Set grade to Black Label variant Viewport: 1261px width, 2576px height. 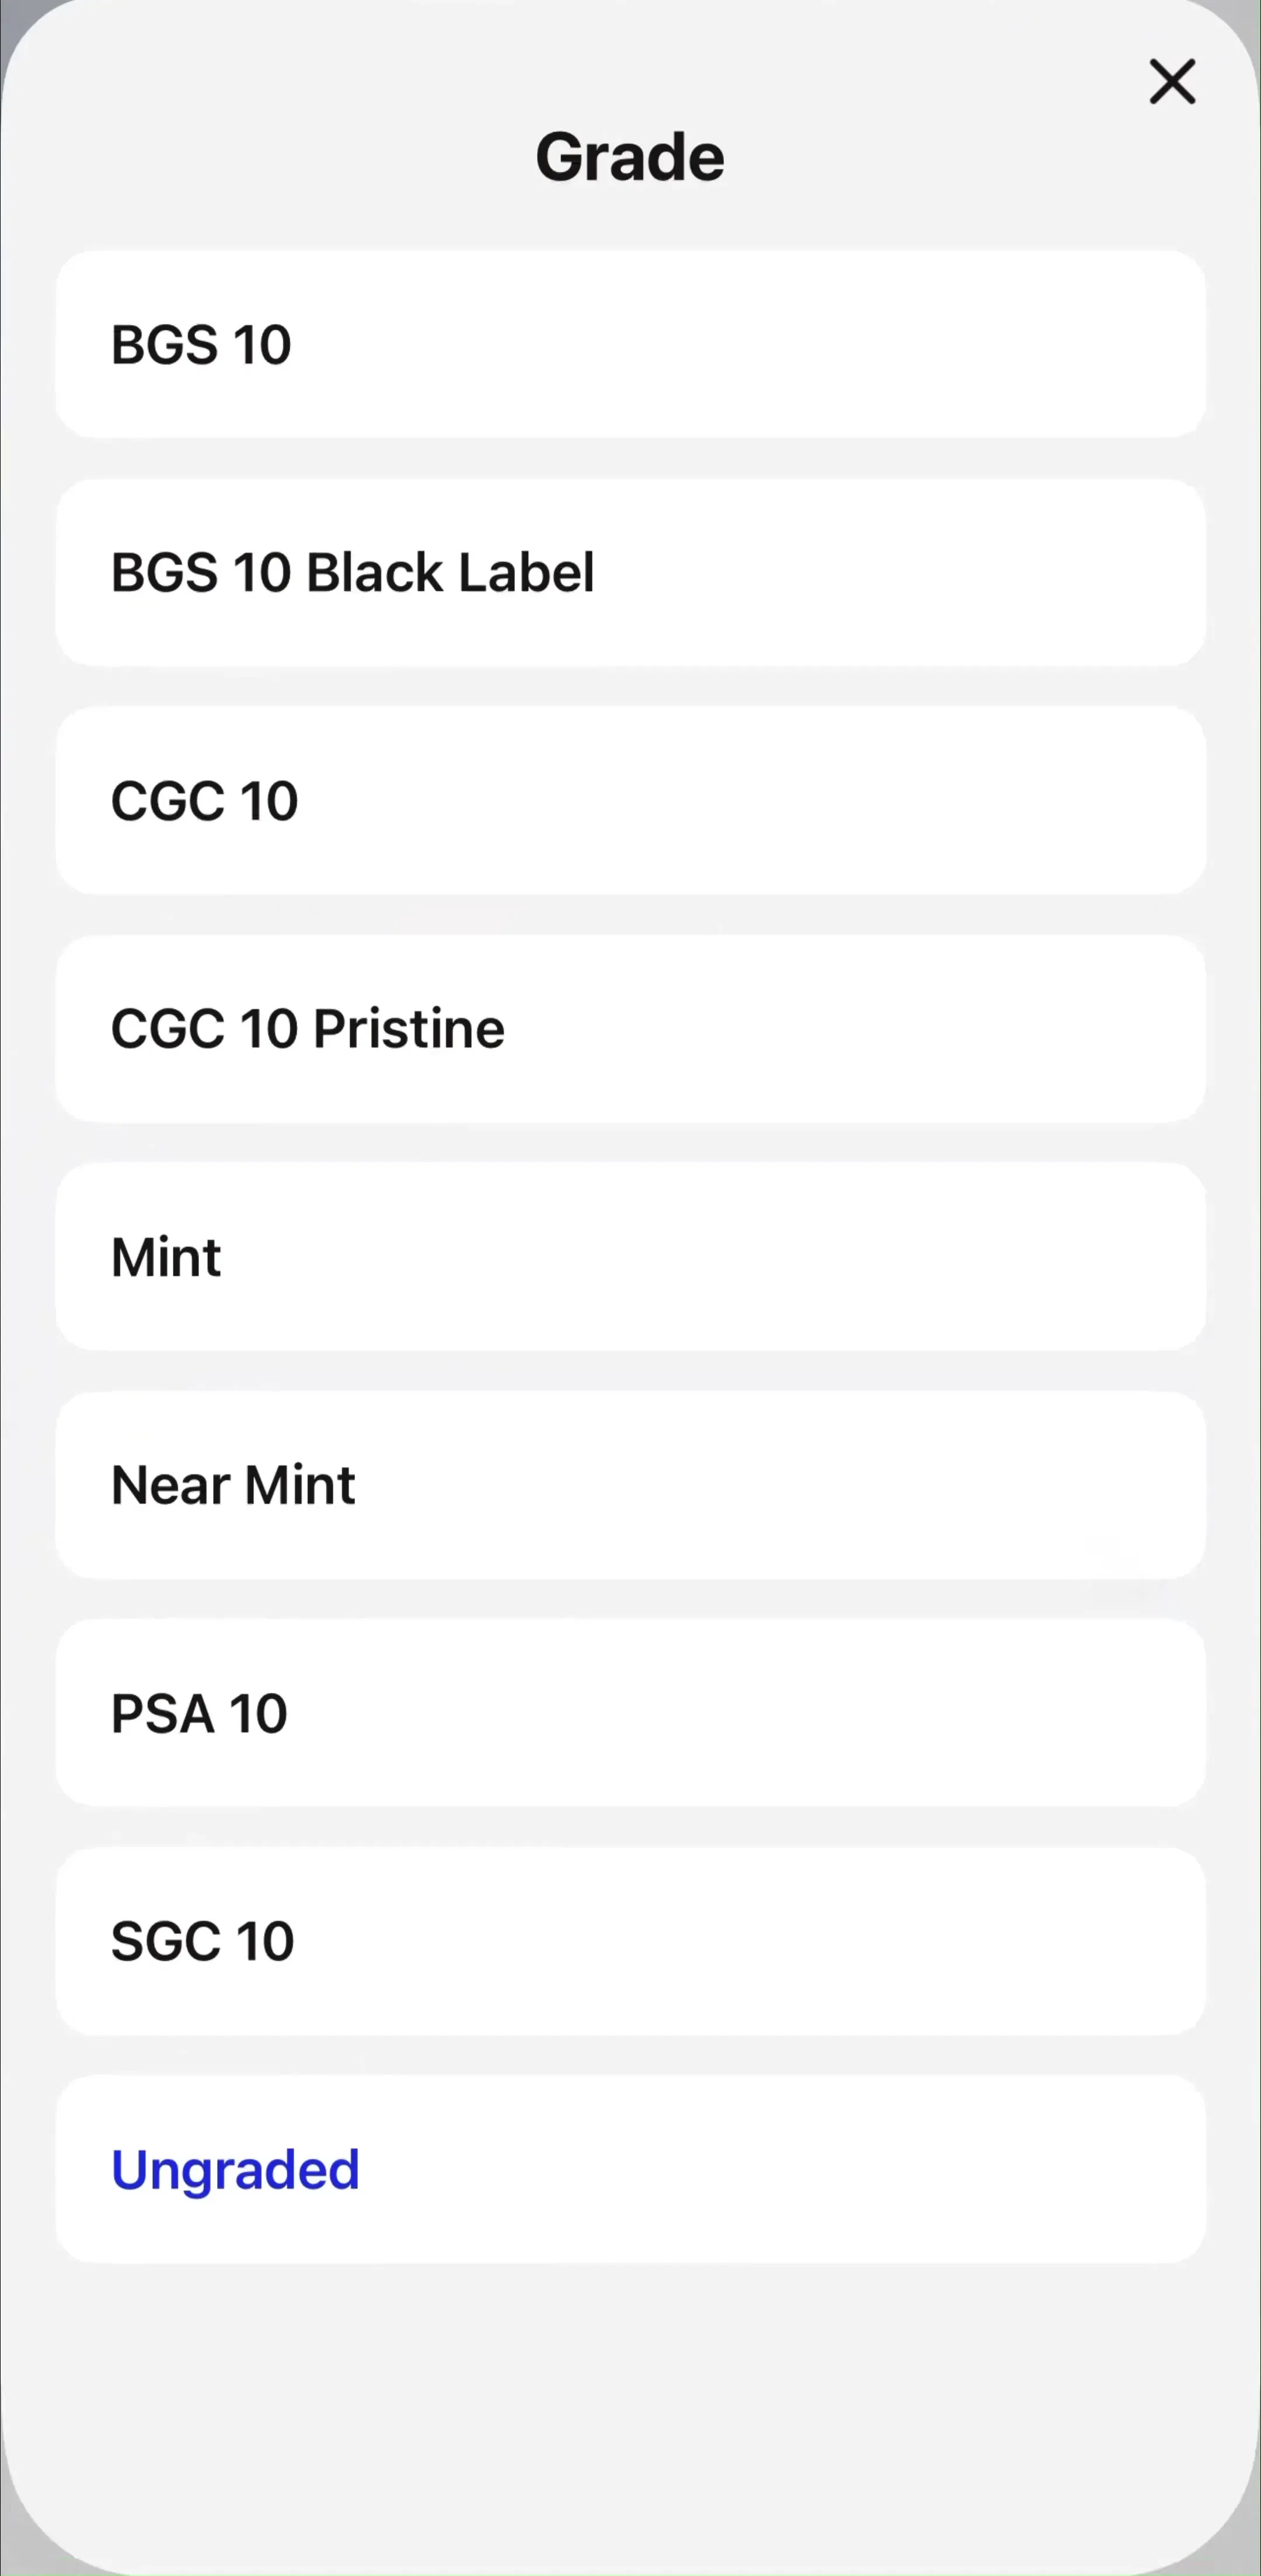(x=630, y=572)
